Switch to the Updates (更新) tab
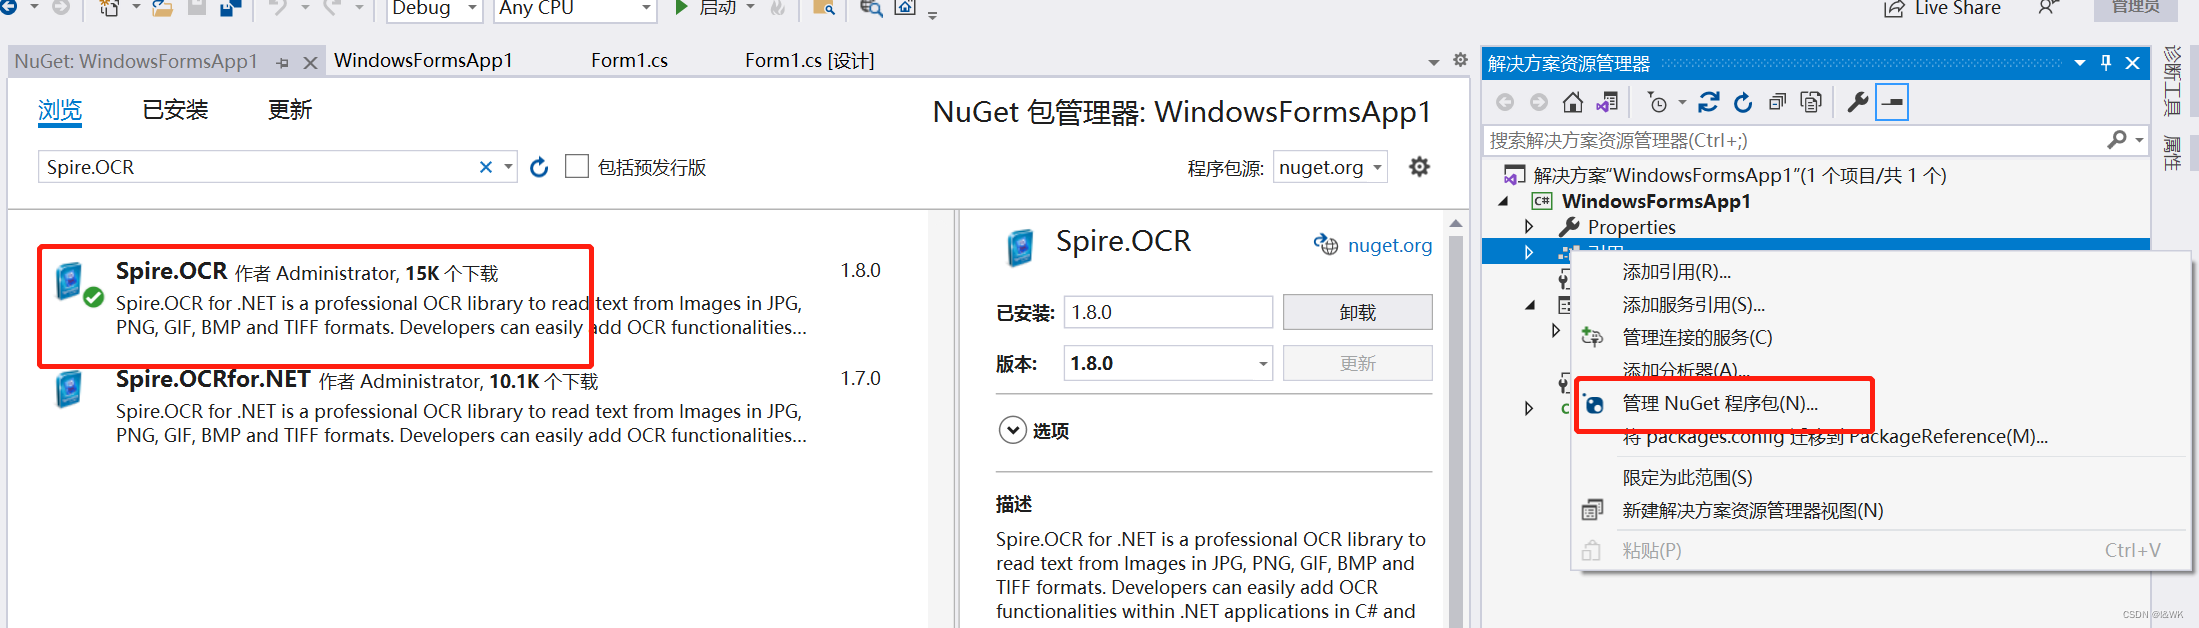 [x=290, y=110]
